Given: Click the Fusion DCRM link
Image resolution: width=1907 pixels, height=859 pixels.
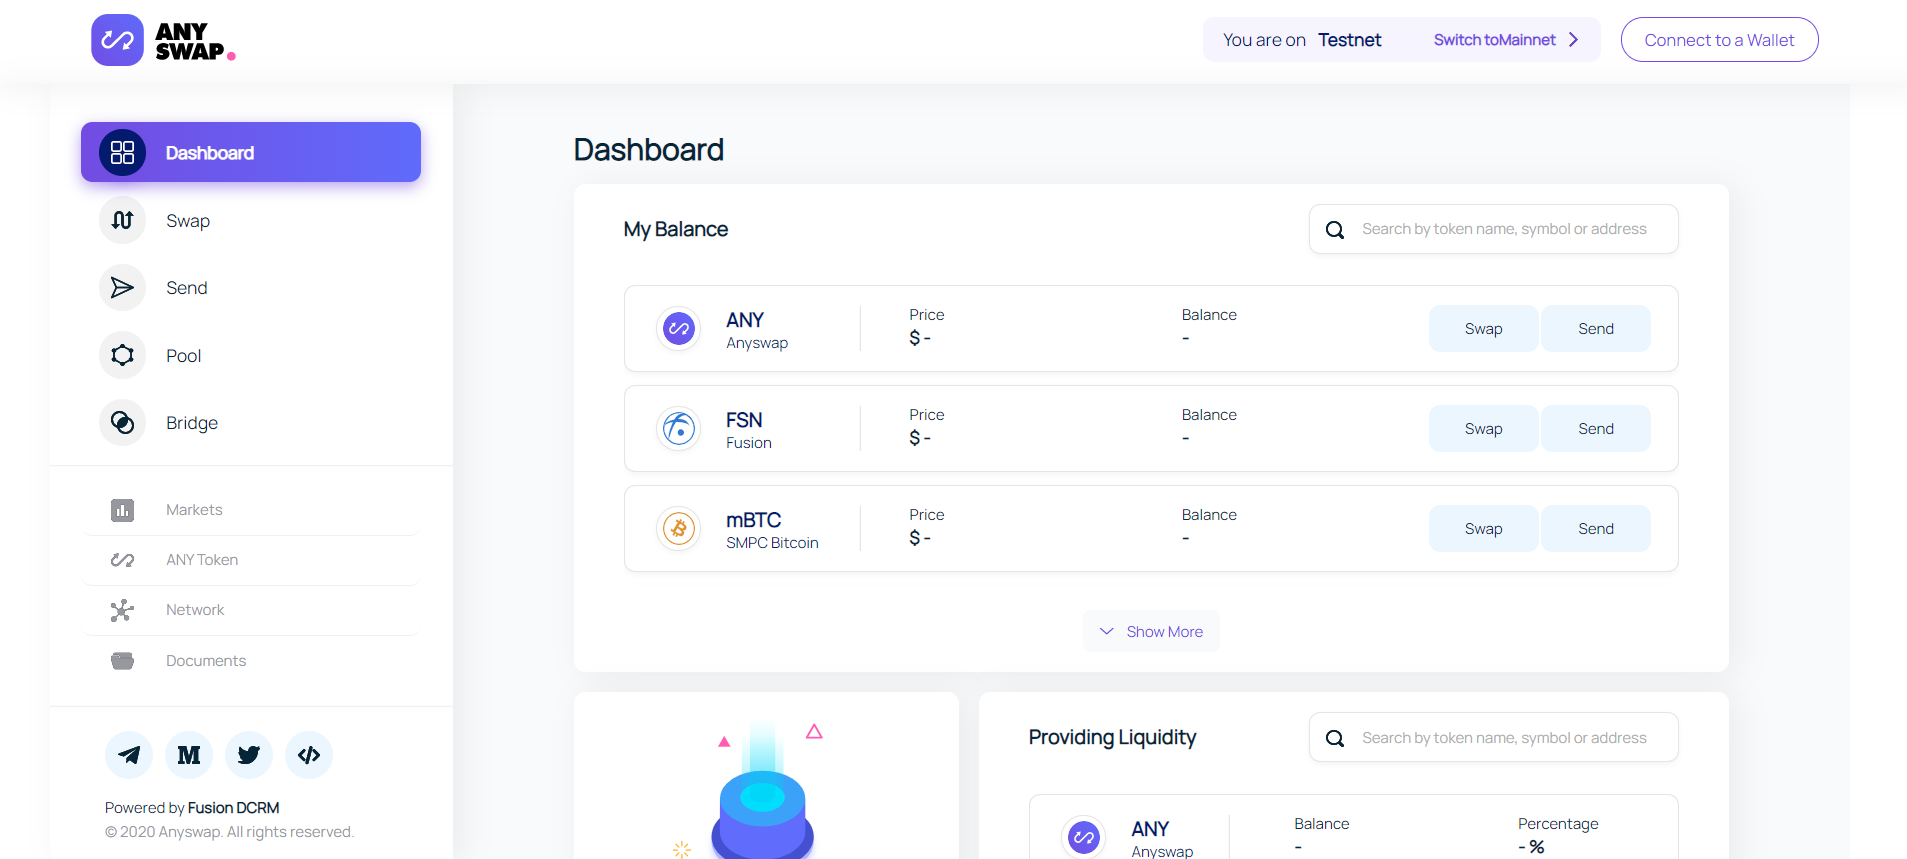Looking at the screenshot, I should (x=234, y=808).
